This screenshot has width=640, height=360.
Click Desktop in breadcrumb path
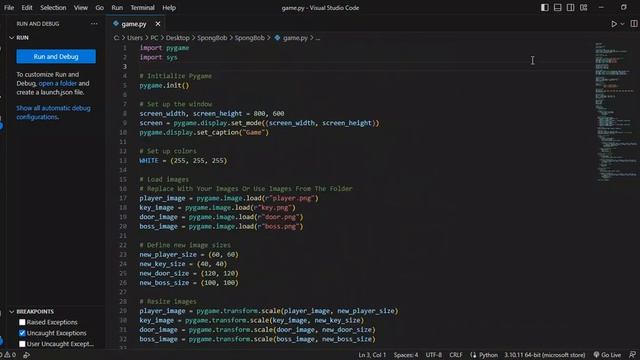click(x=178, y=38)
